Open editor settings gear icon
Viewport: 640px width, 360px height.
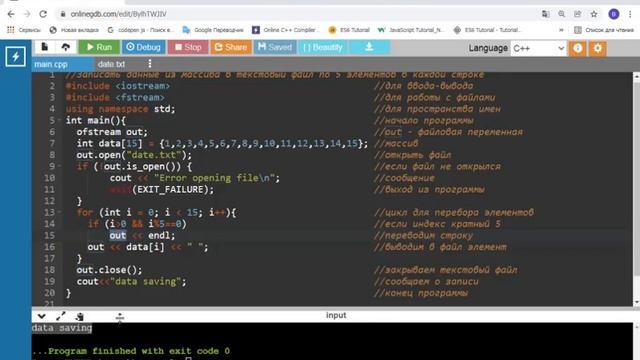click(598, 48)
